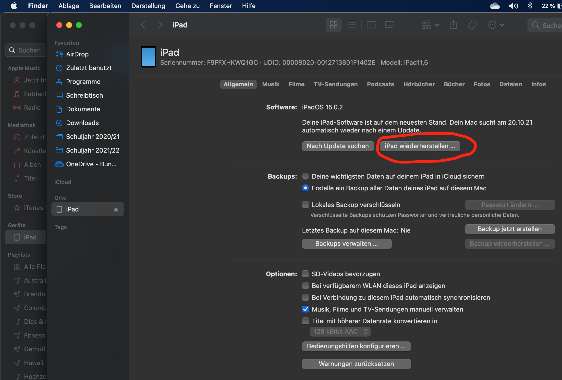This screenshot has height=380, width=562.
Task: Switch to the Fotos tab
Action: pos(482,84)
